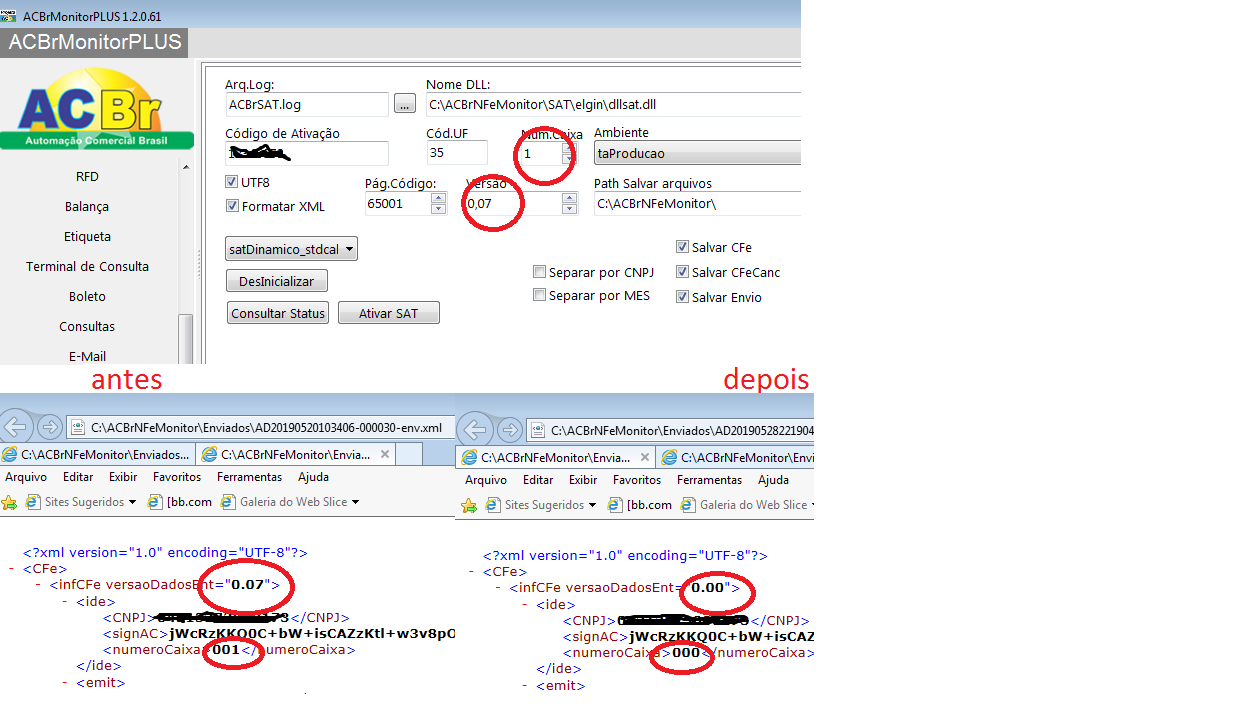Browse for log file with the '...' button
Screen dimensions: 1237x716
tap(405, 103)
